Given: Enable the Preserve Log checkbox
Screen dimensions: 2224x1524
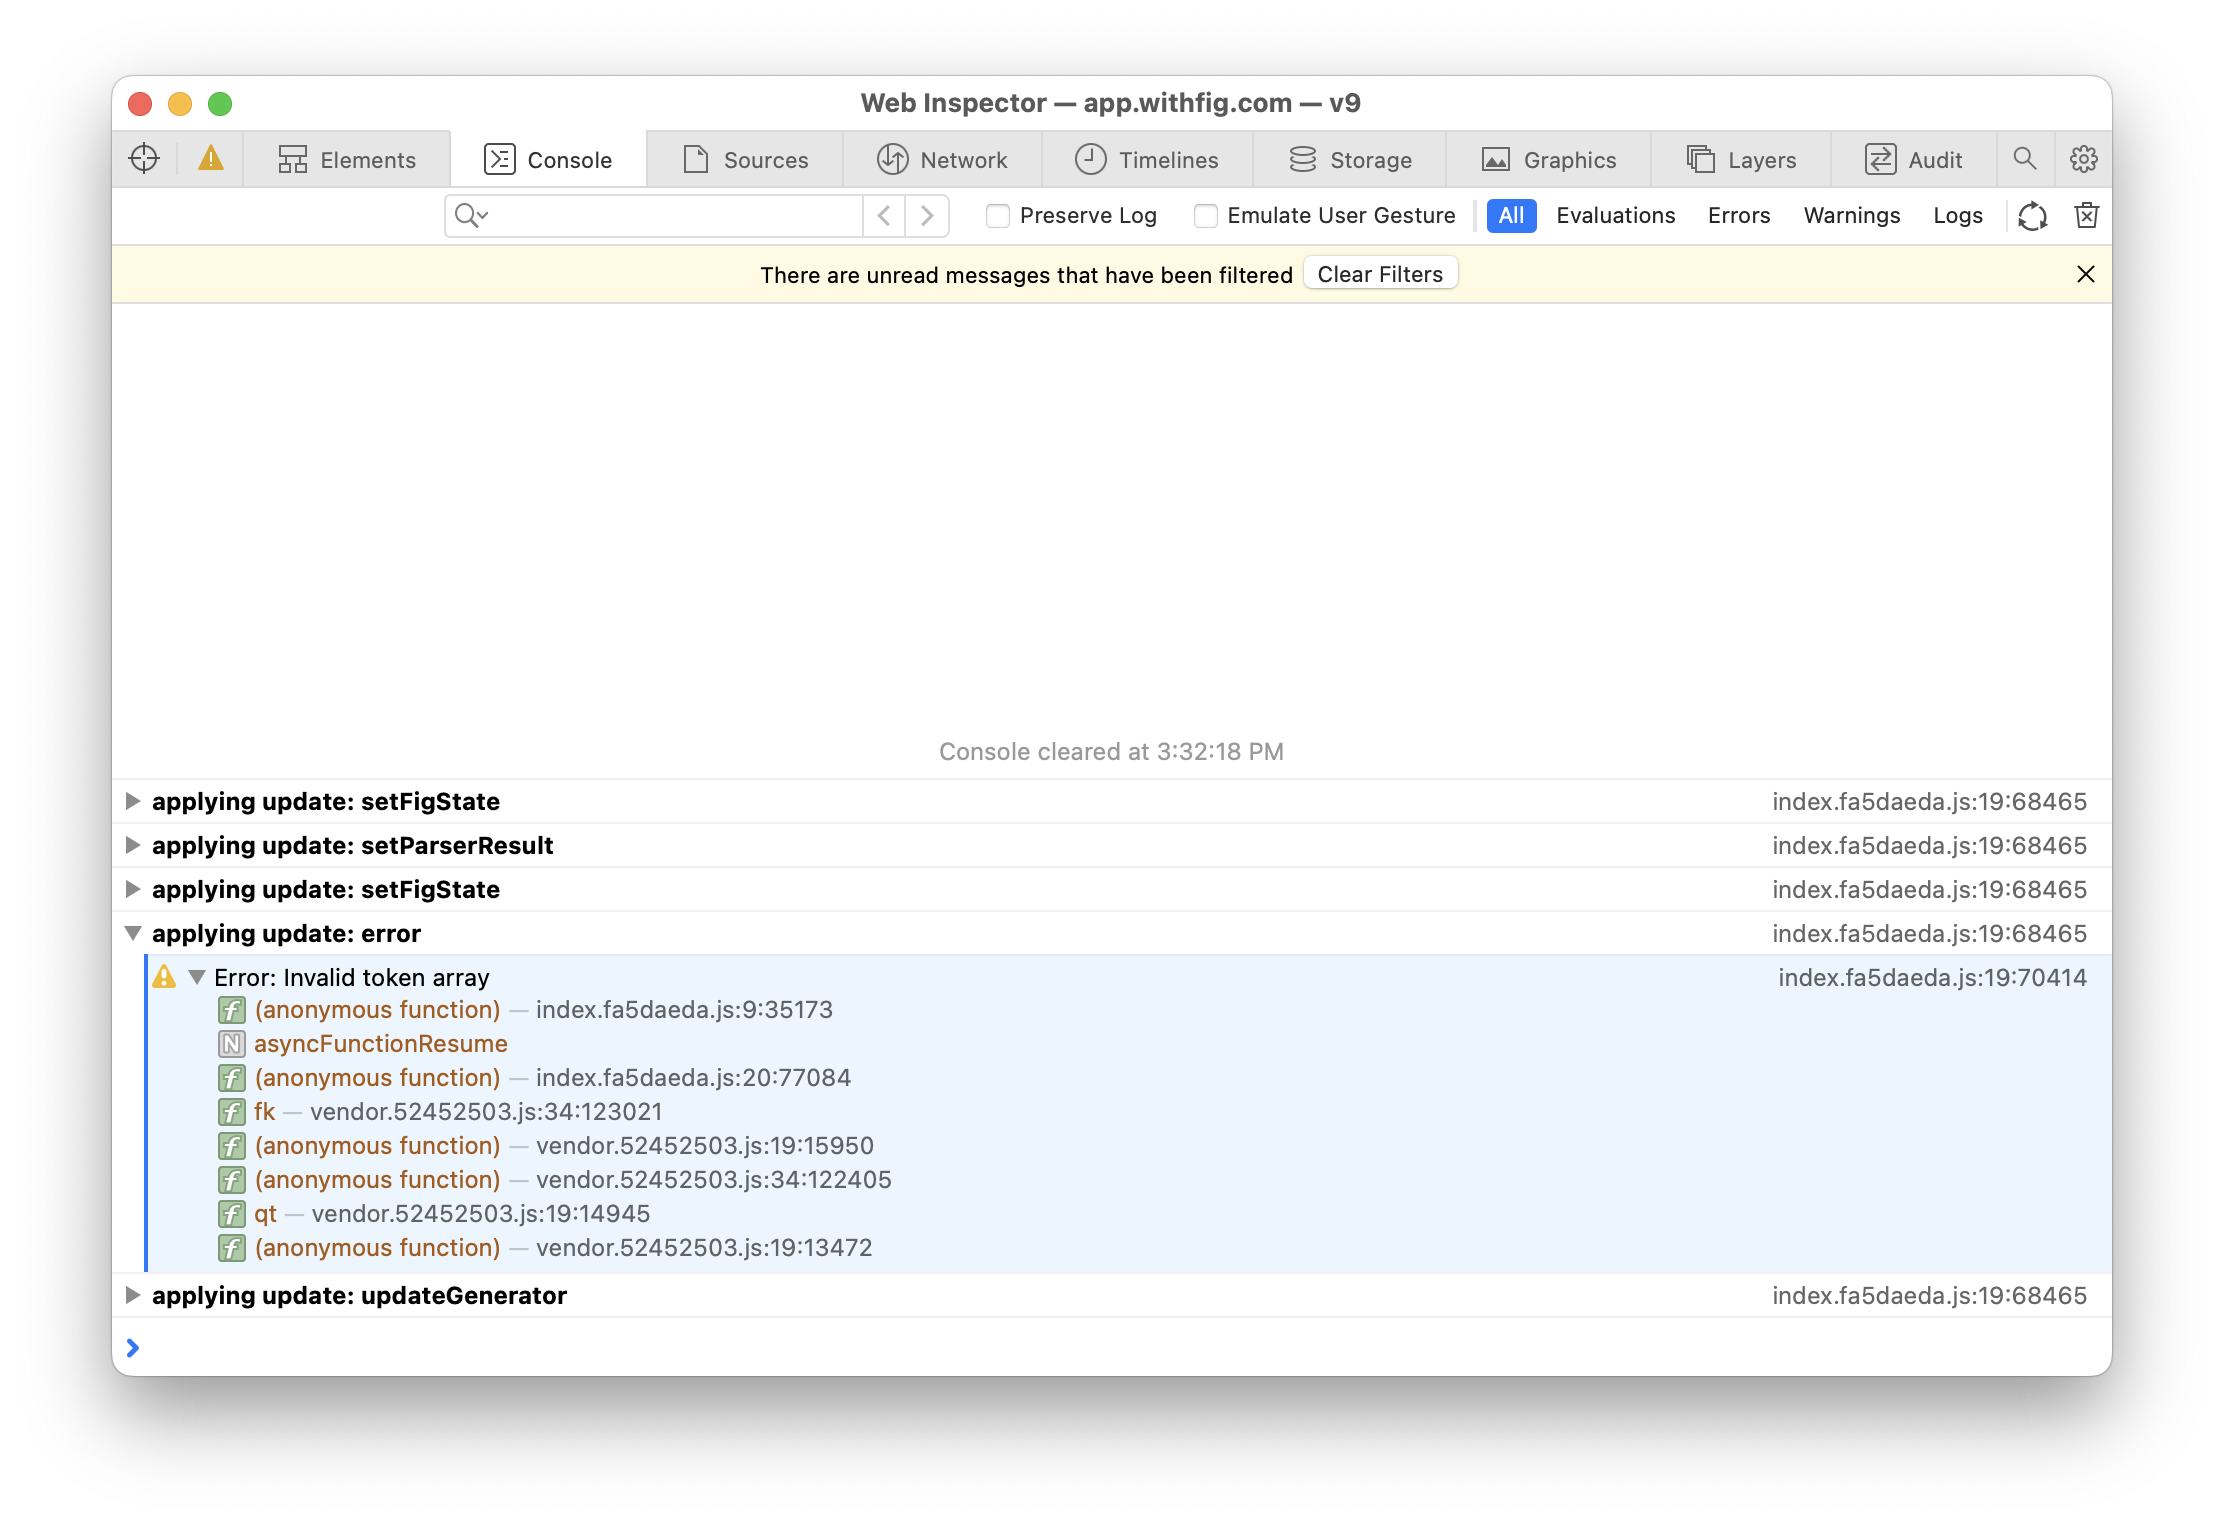Looking at the screenshot, I should (997, 216).
